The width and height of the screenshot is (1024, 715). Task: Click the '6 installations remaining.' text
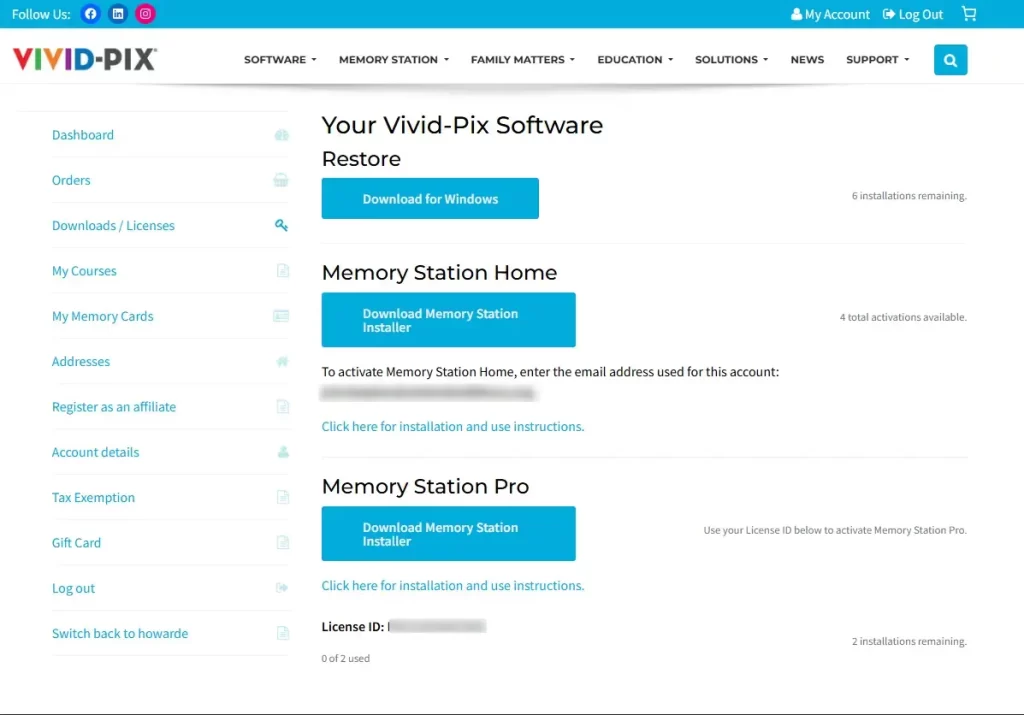pos(909,196)
